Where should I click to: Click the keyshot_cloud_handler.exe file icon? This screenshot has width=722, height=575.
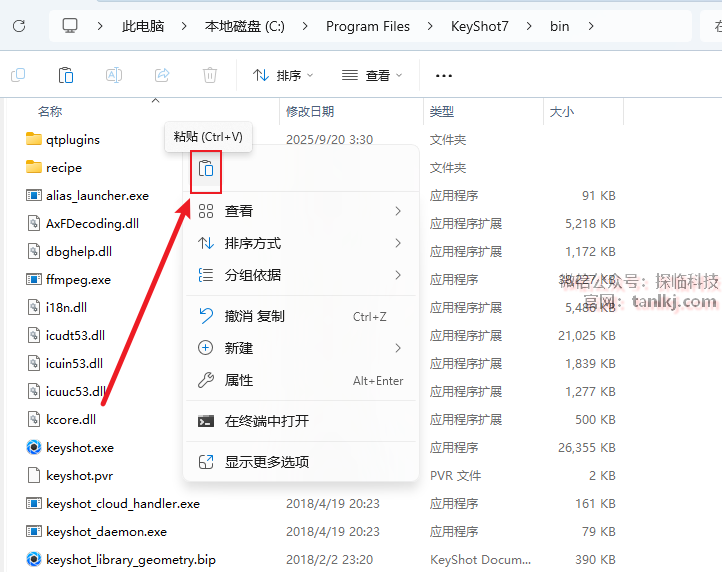[x=34, y=504]
